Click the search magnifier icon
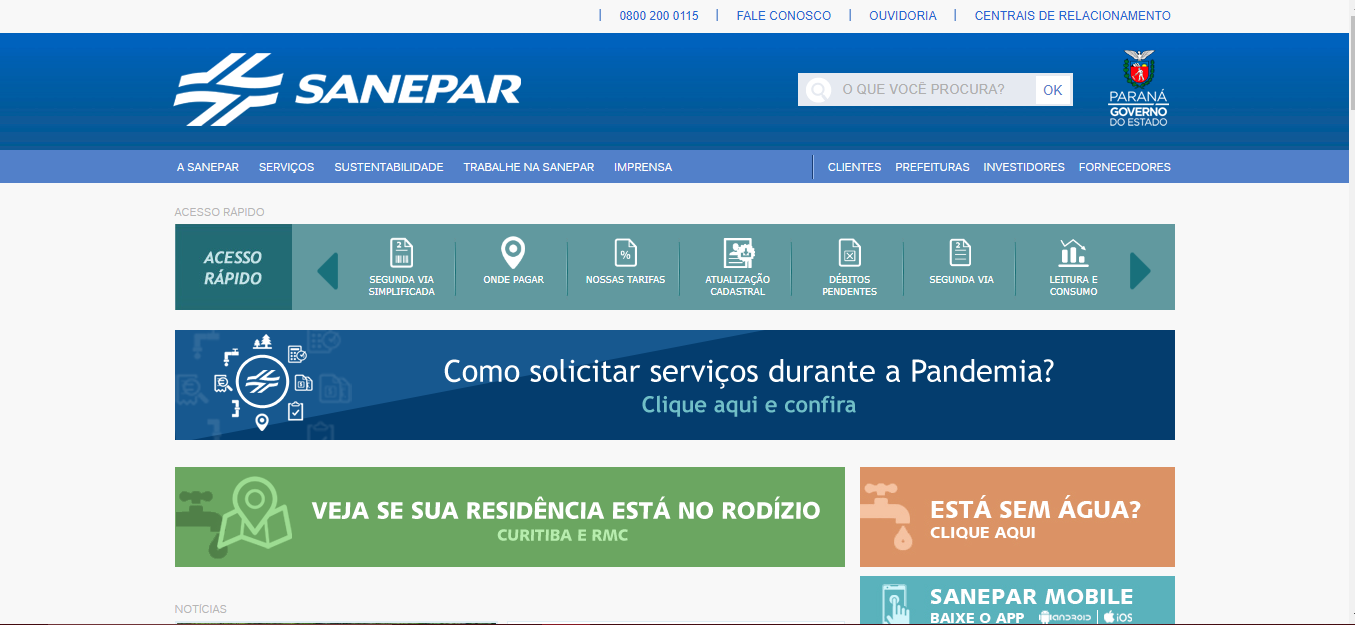1355x625 pixels. [818, 90]
